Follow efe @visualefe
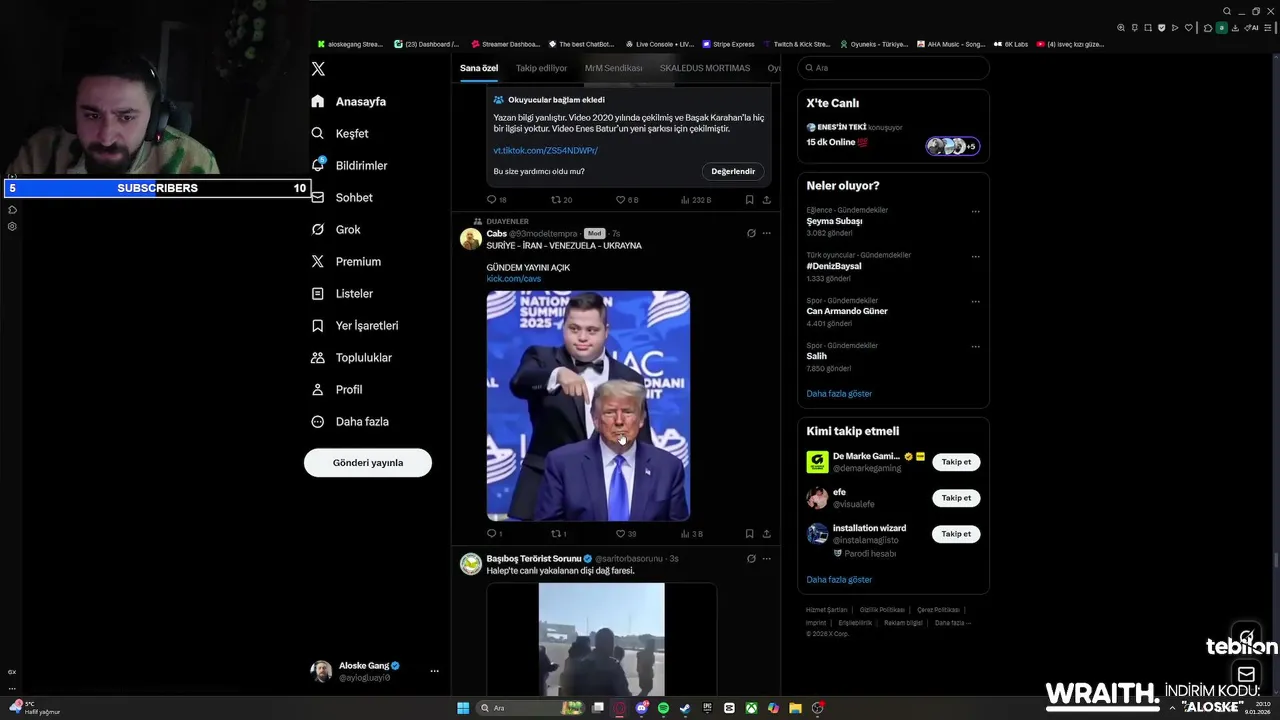Screen dimensions: 1280x720 pos(956,498)
